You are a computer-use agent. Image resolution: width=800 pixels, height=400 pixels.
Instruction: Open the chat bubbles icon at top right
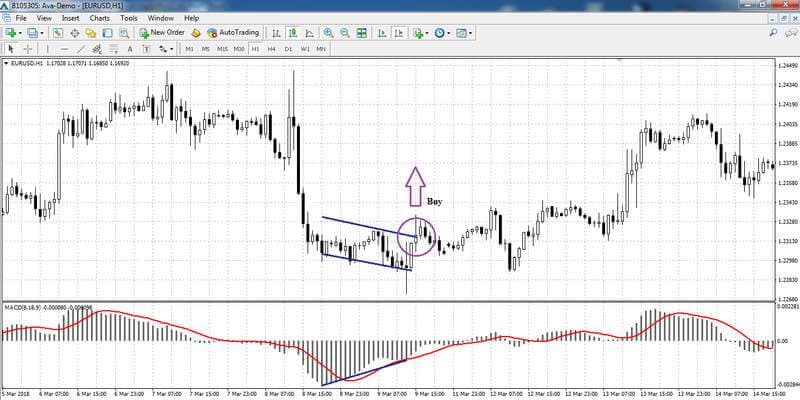pos(790,33)
